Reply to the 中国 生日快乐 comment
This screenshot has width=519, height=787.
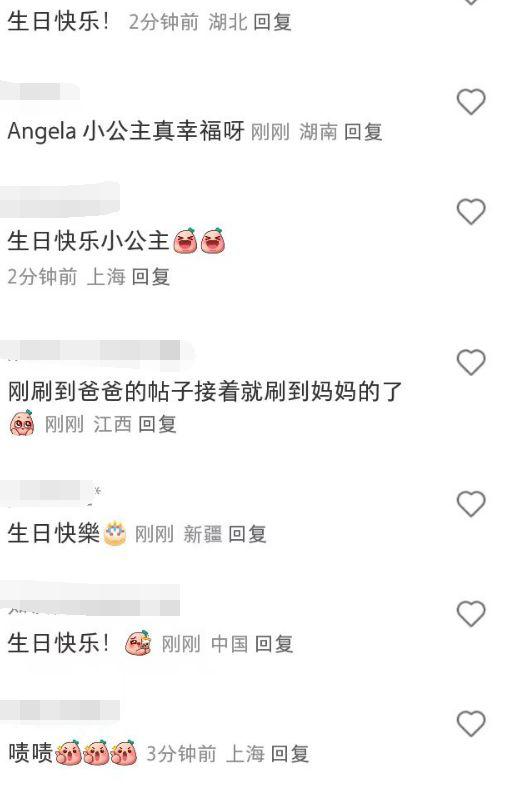(x=274, y=644)
